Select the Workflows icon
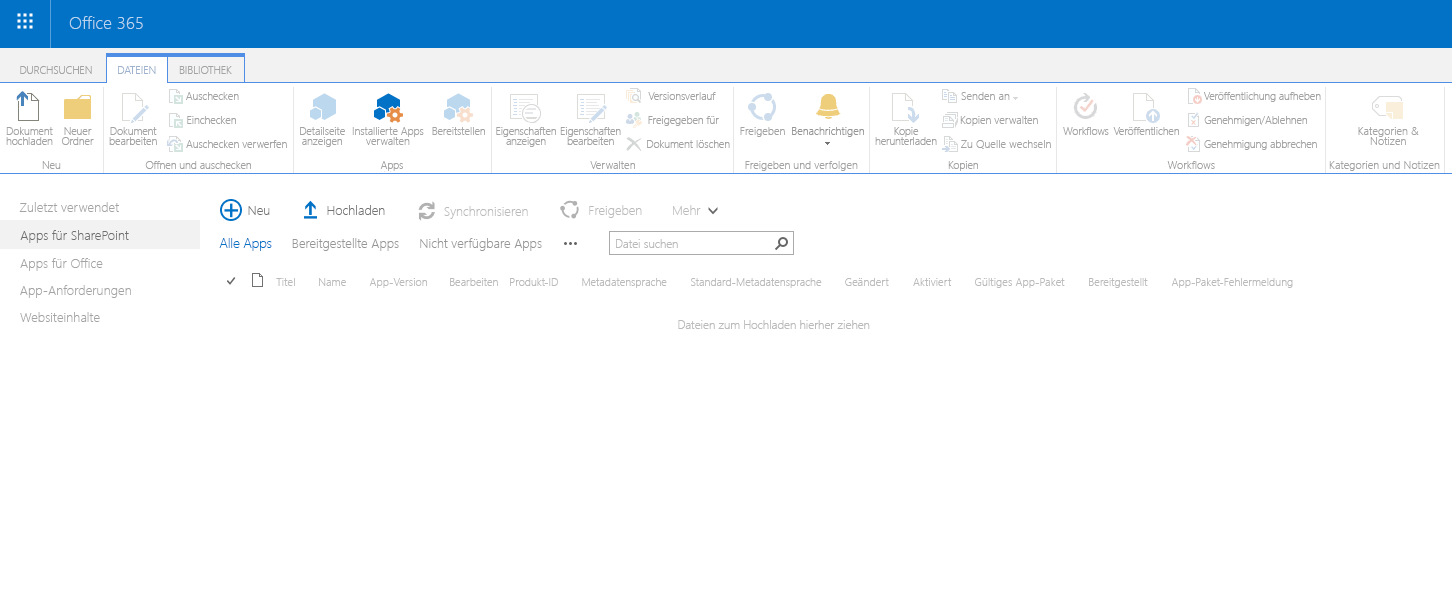1452x613 pixels. (x=1085, y=117)
